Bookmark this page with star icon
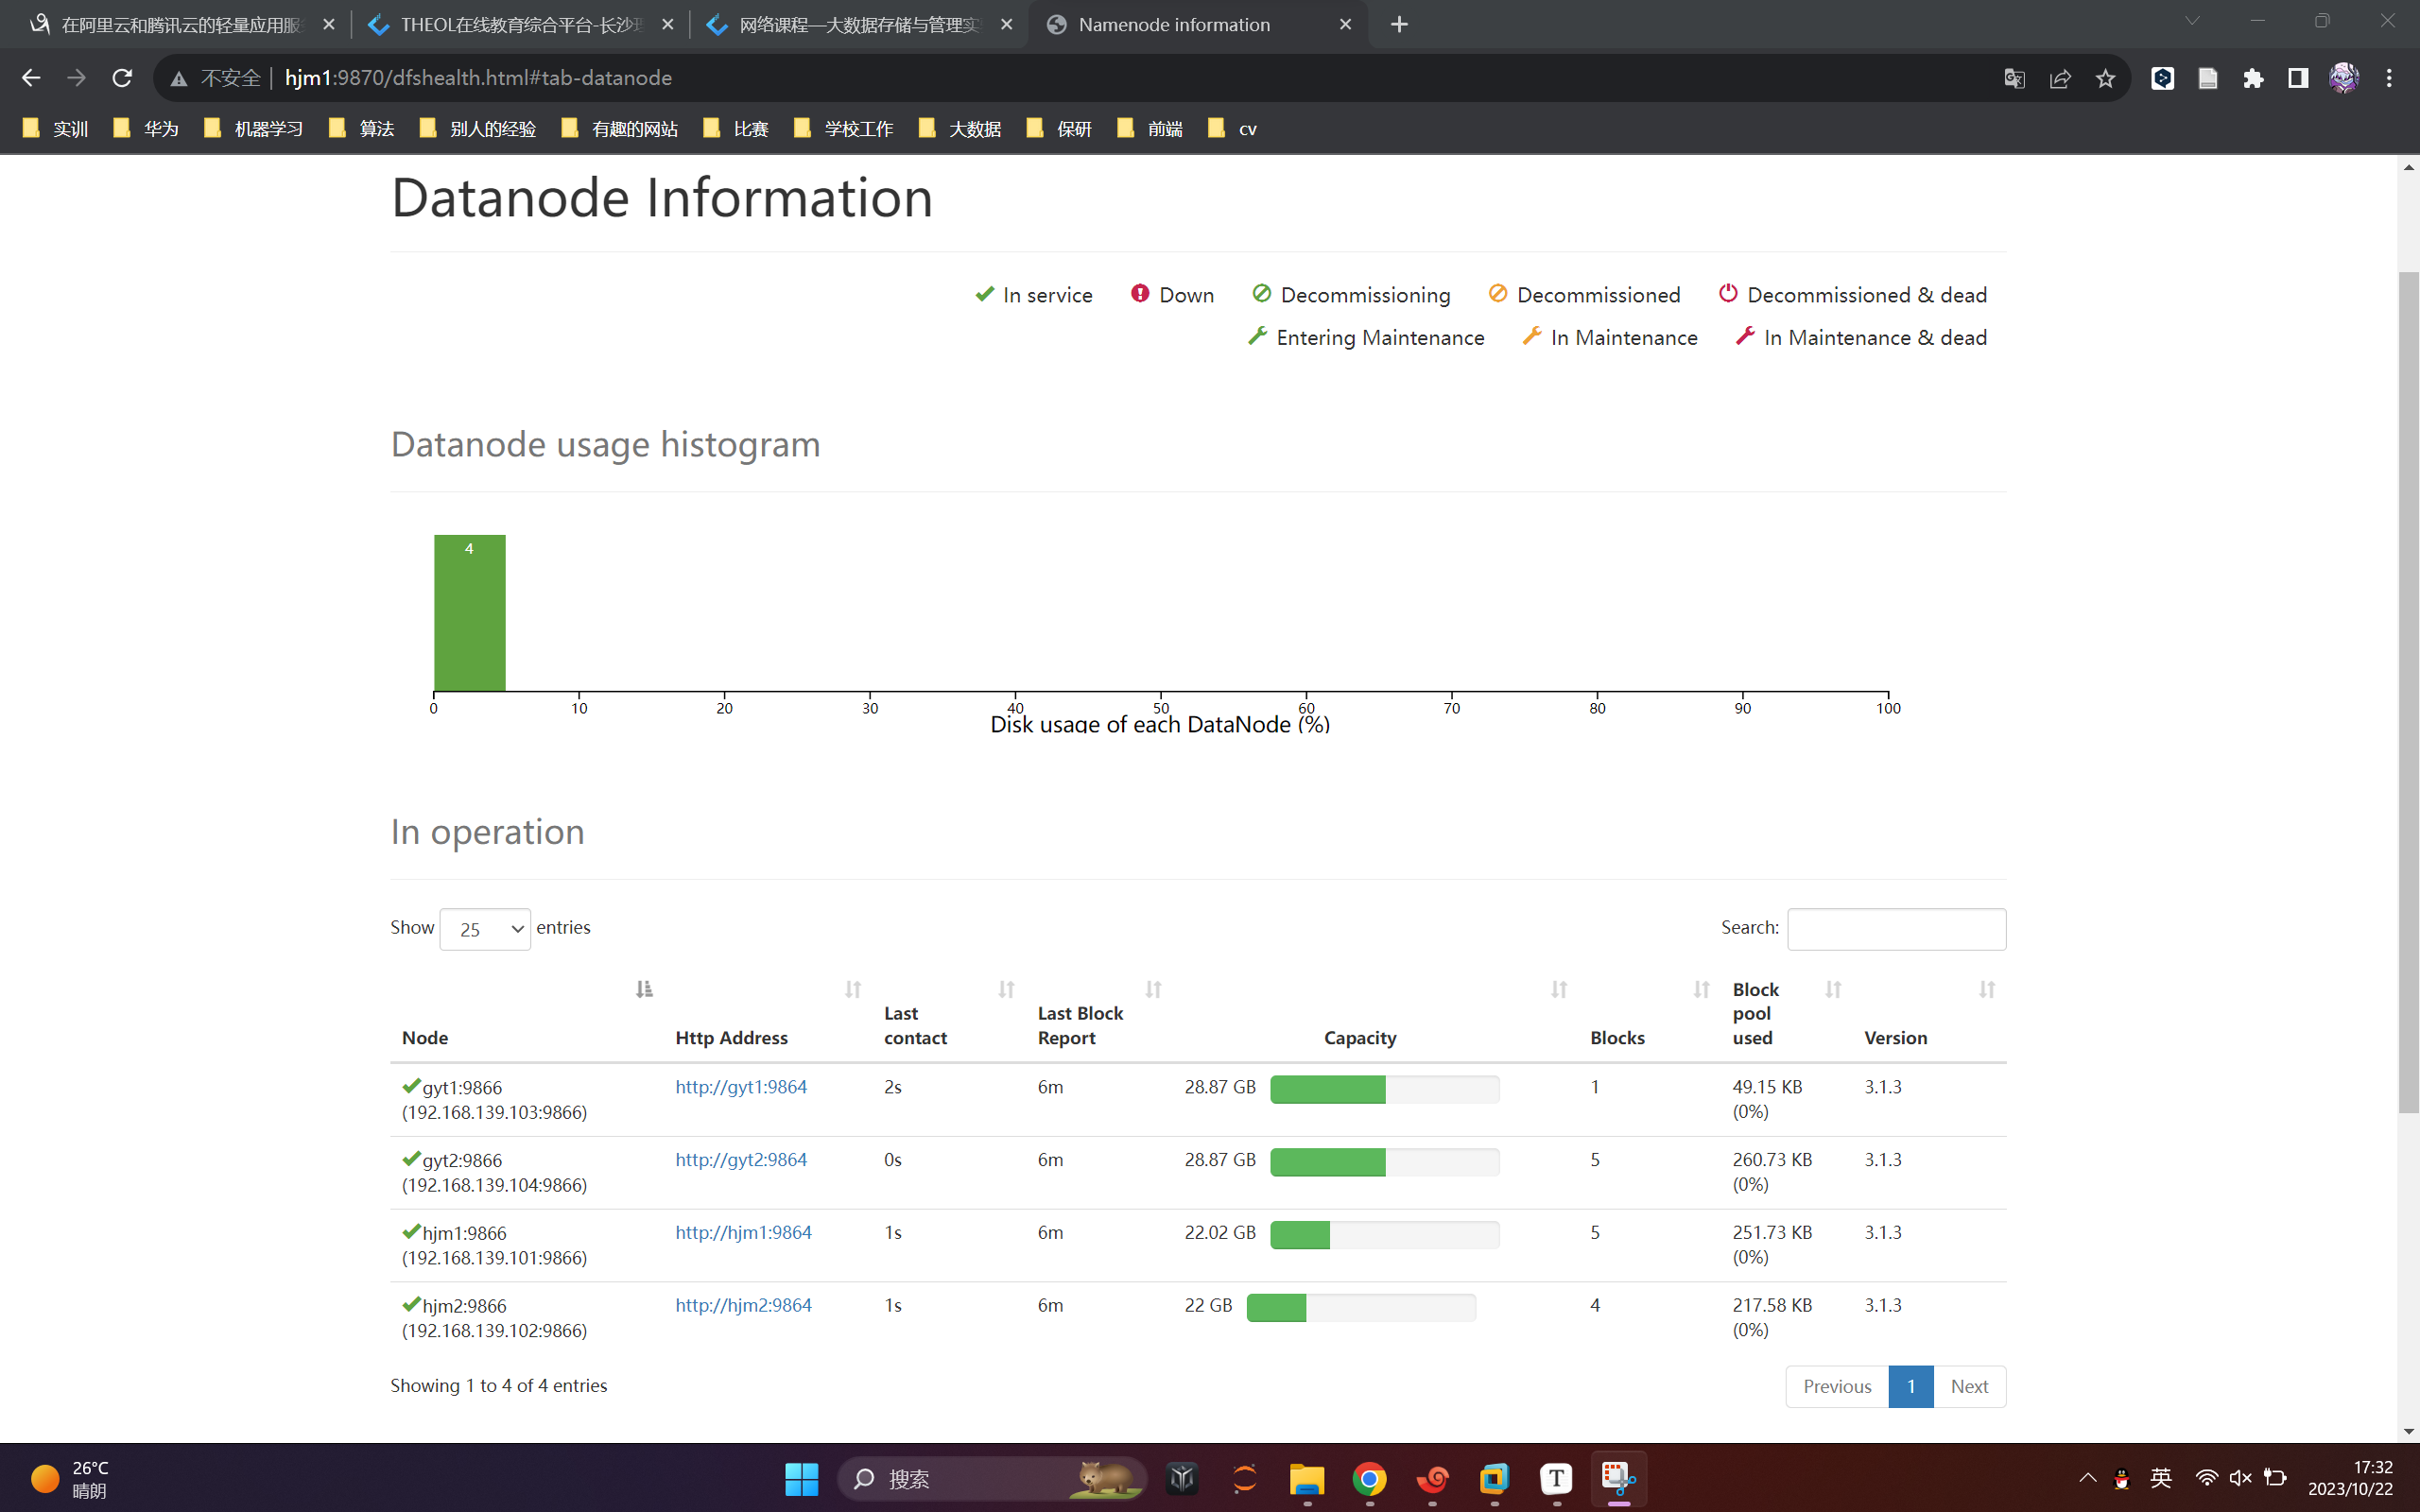The width and height of the screenshot is (2420, 1512). (2105, 78)
